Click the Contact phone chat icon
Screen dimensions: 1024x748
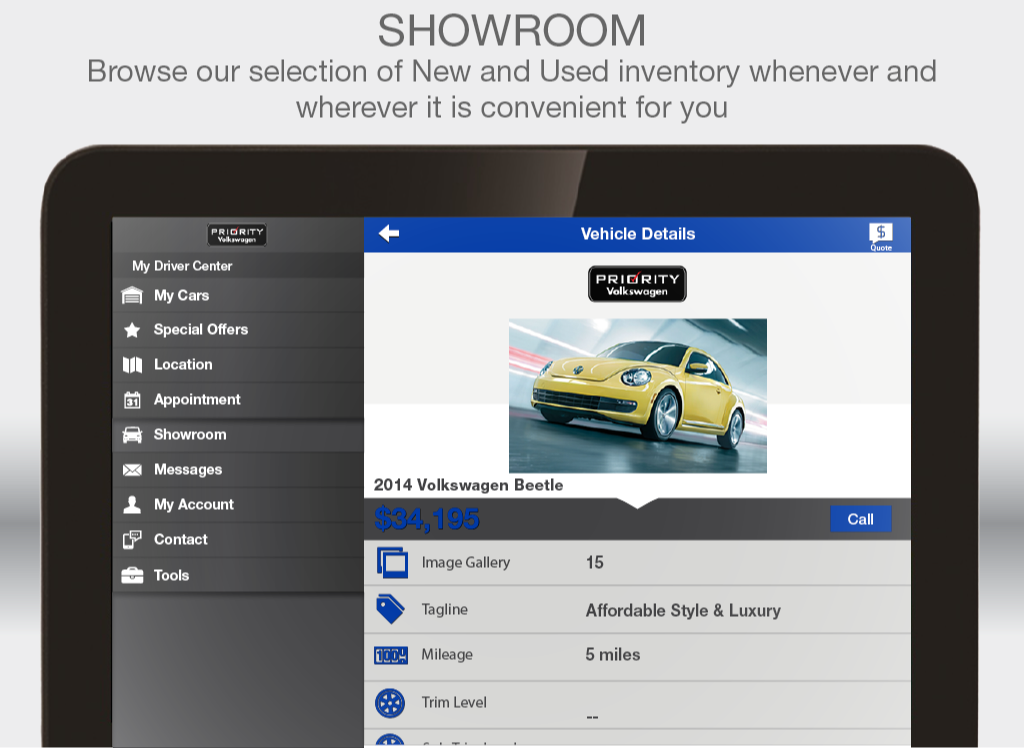132,540
